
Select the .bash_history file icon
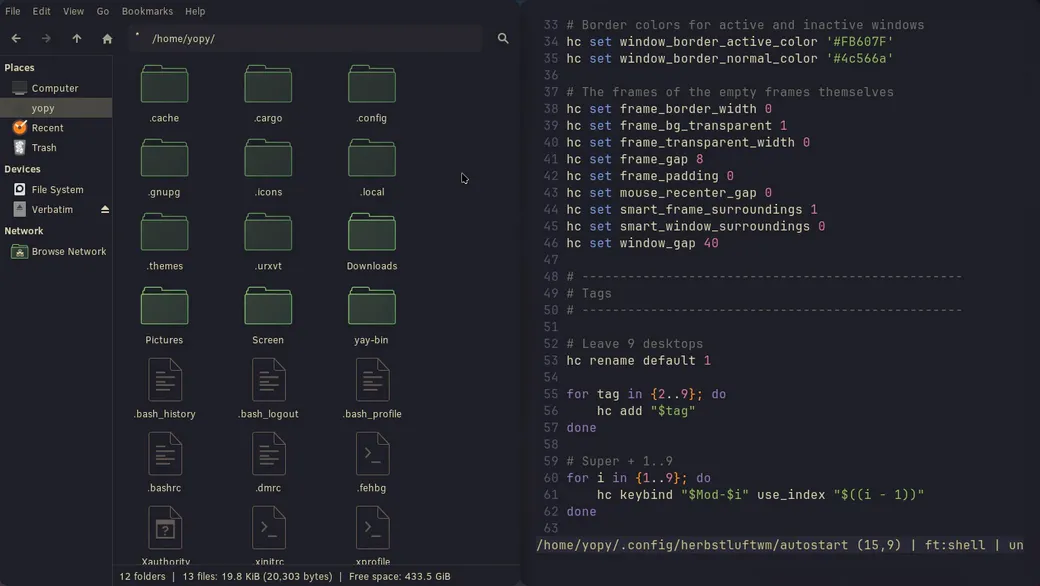coord(165,380)
